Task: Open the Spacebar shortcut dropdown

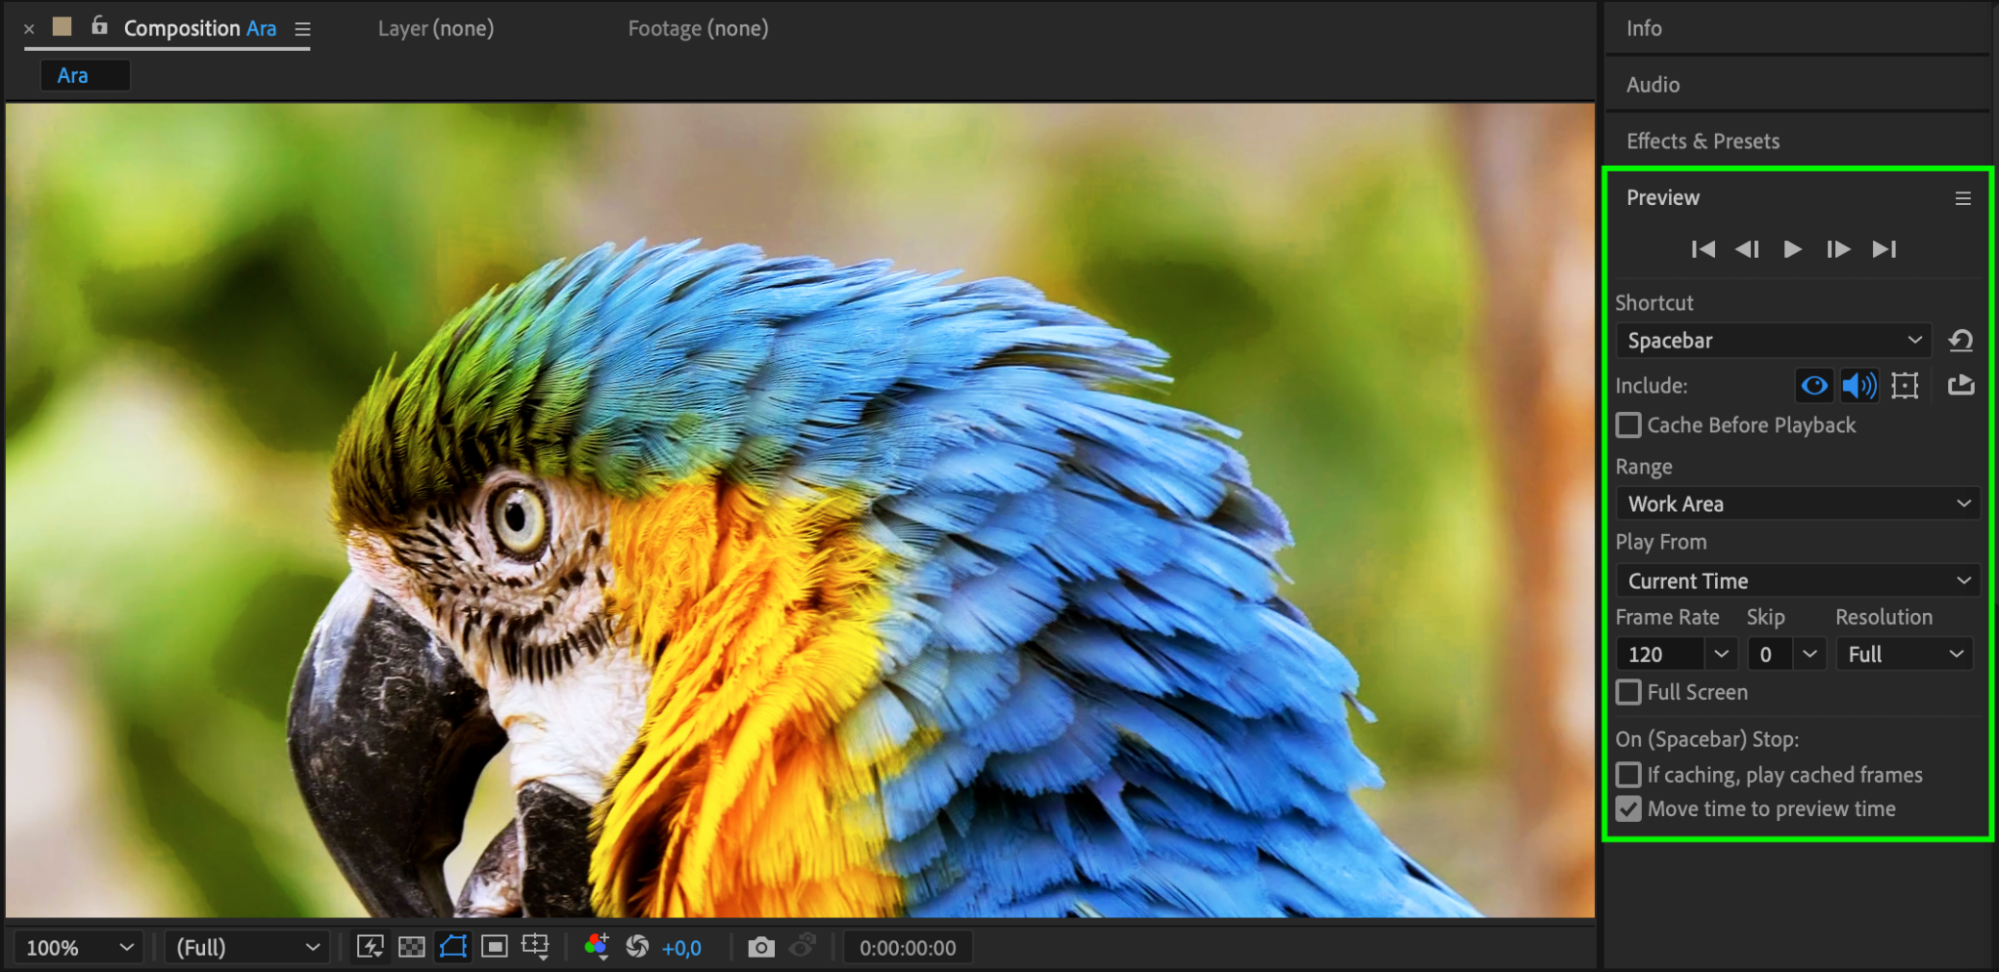Action: click(1773, 341)
